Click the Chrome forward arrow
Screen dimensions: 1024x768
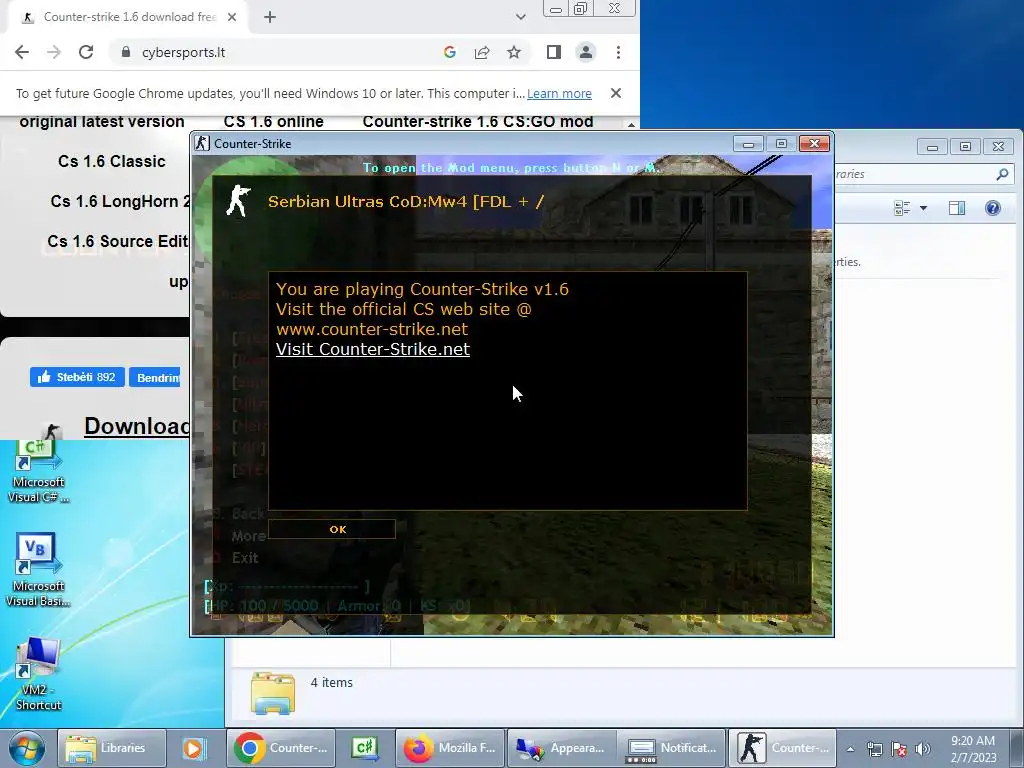[x=54, y=52]
